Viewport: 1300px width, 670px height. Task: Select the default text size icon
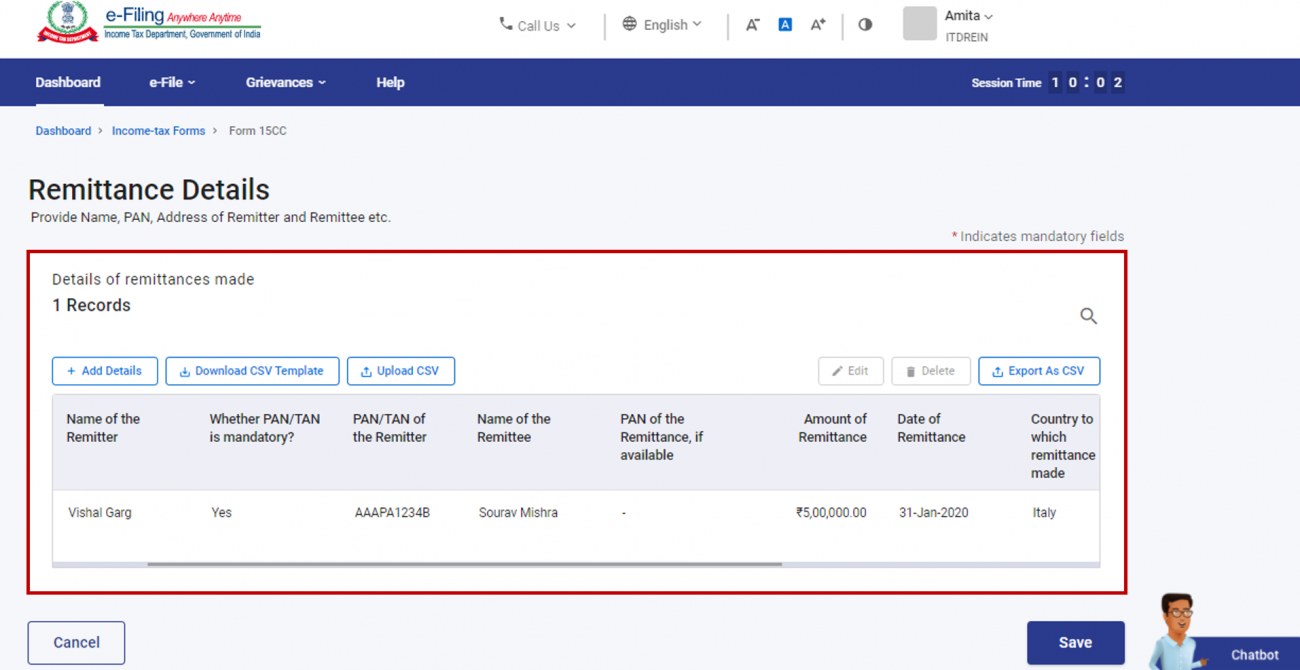tap(785, 24)
